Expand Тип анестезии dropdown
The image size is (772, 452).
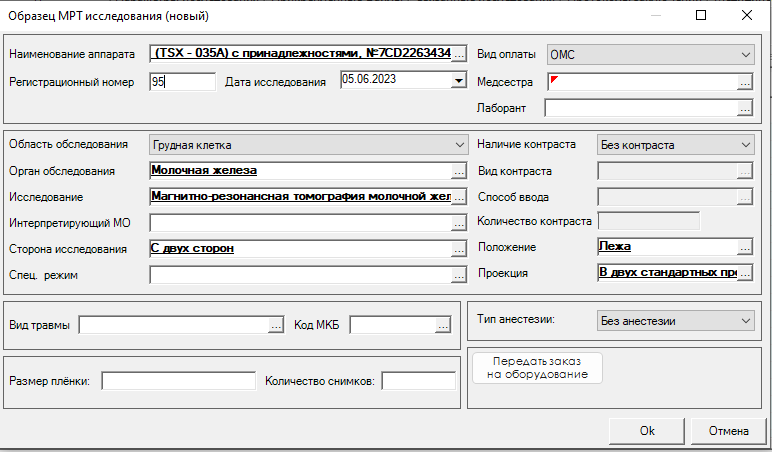[745, 321]
